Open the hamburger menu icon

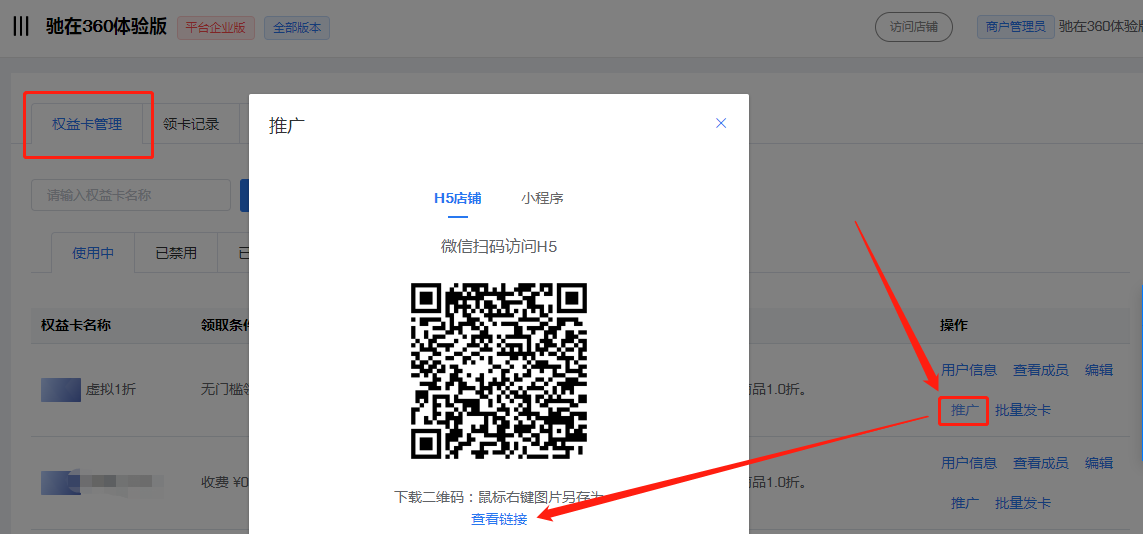(21, 27)
